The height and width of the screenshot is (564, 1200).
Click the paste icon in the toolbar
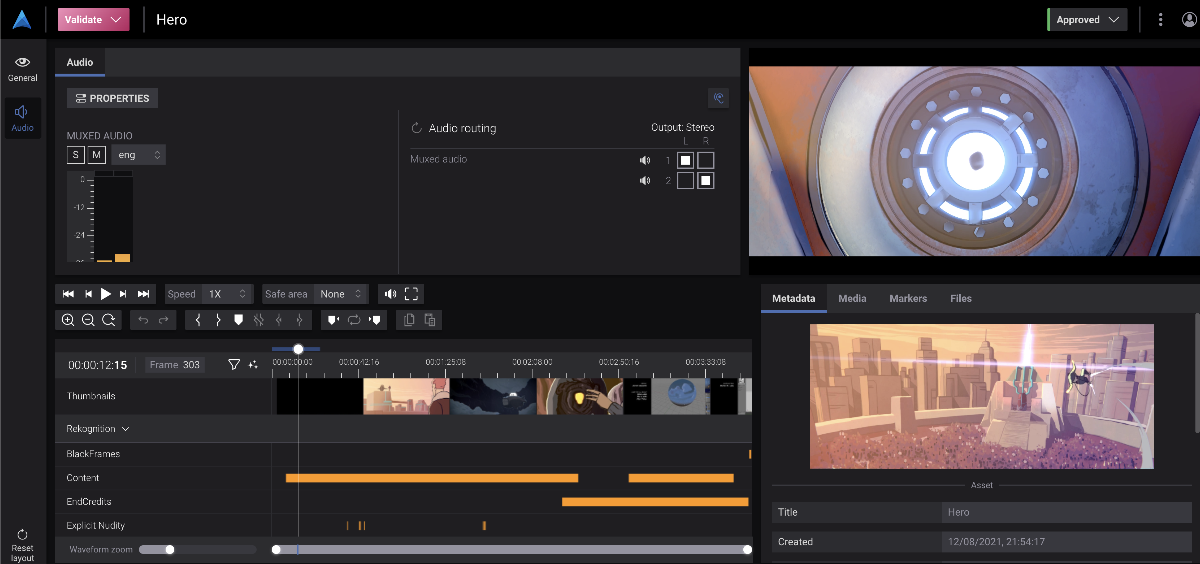click(430, 320)
